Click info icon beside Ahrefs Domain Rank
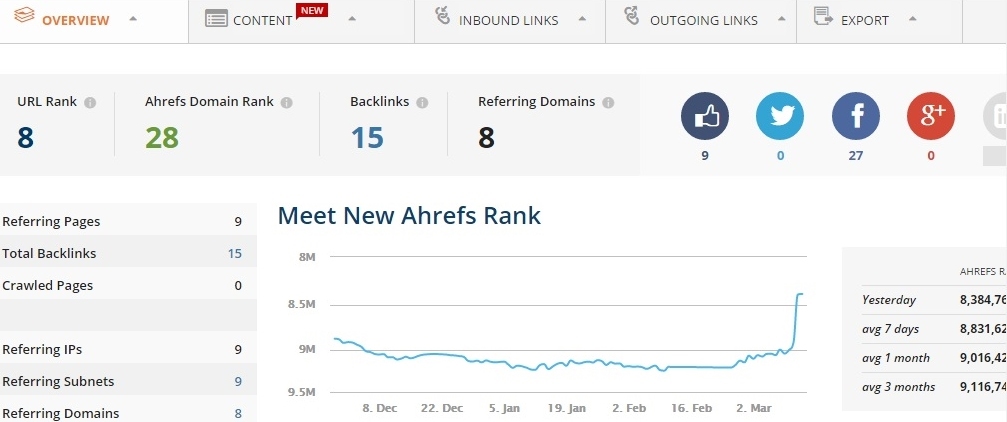Image resolution: width=1007 pixels, height=422 pixels. [287, 103]
